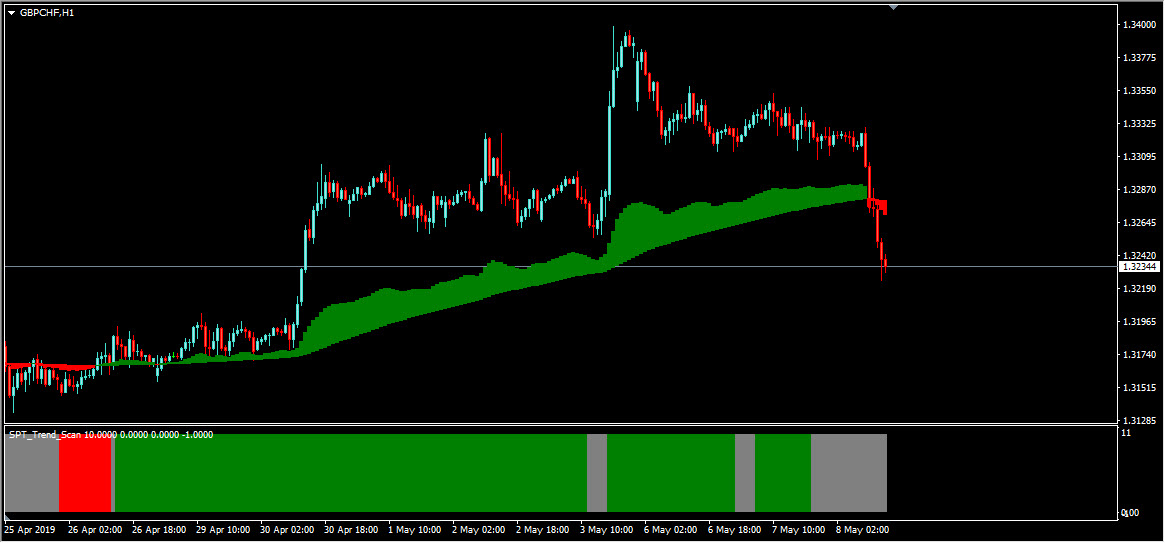Click the 1.32190 price scale label
The width and height of the screenshot is (1165, 543).
click(x=1140, y=288)
